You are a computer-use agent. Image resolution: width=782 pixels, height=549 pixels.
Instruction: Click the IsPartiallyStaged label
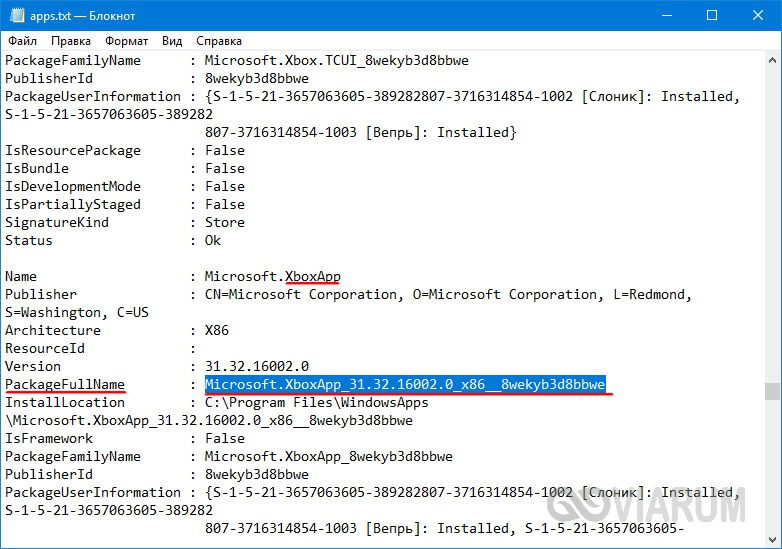[x=73, y=204]
